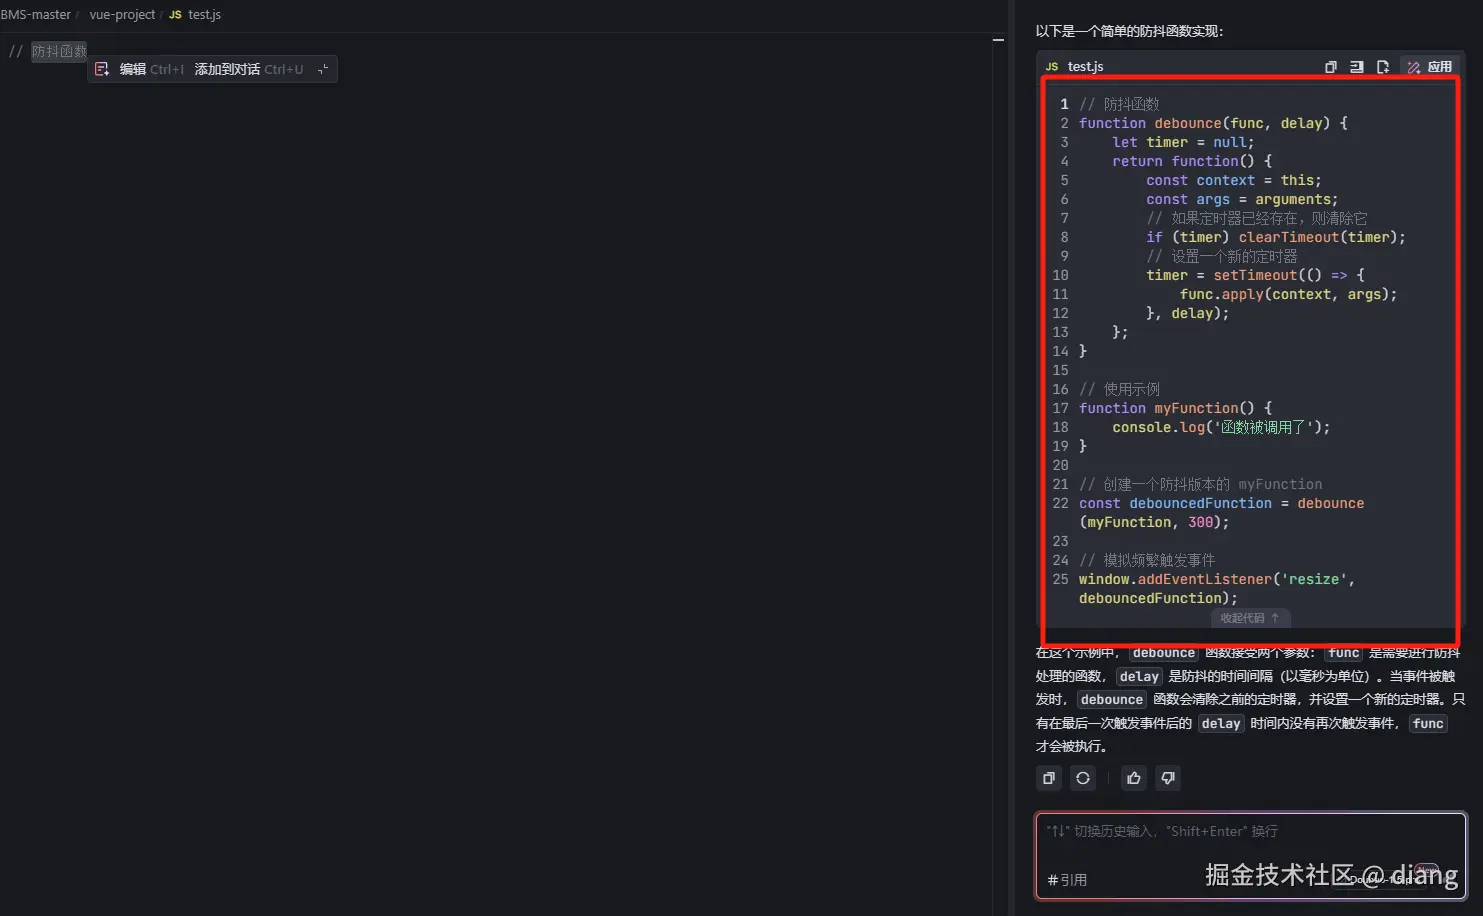
Task: Click the clearTimeout(timer) code line
Action: (x=1276, y=237)
